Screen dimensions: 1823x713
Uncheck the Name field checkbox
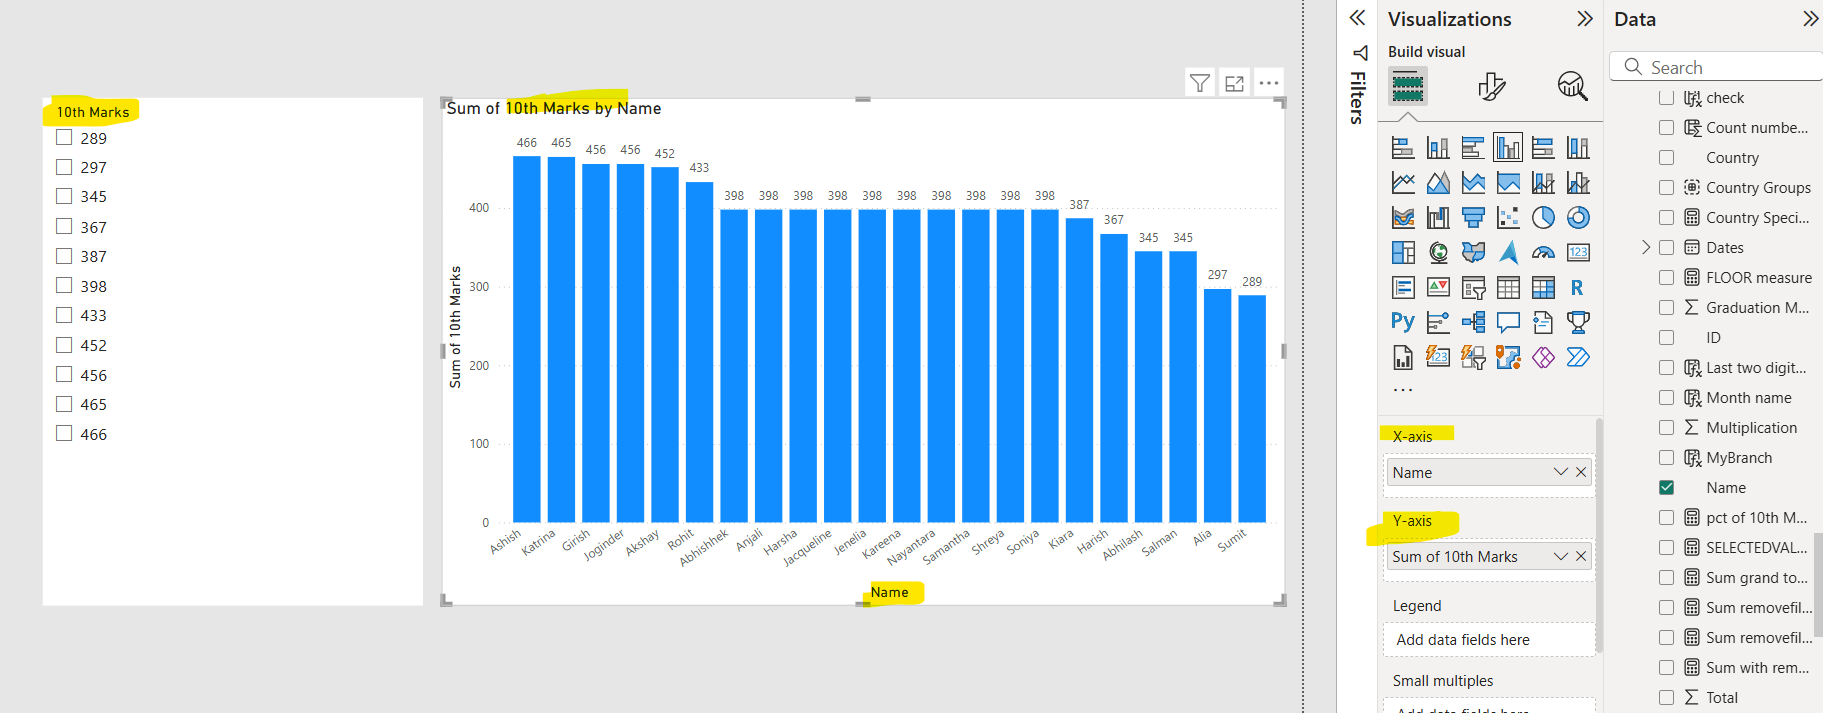(x=1666, y=488)
